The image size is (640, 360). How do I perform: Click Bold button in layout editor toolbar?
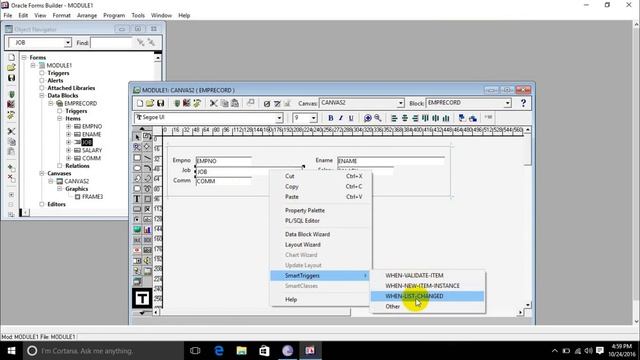point(330,118)
